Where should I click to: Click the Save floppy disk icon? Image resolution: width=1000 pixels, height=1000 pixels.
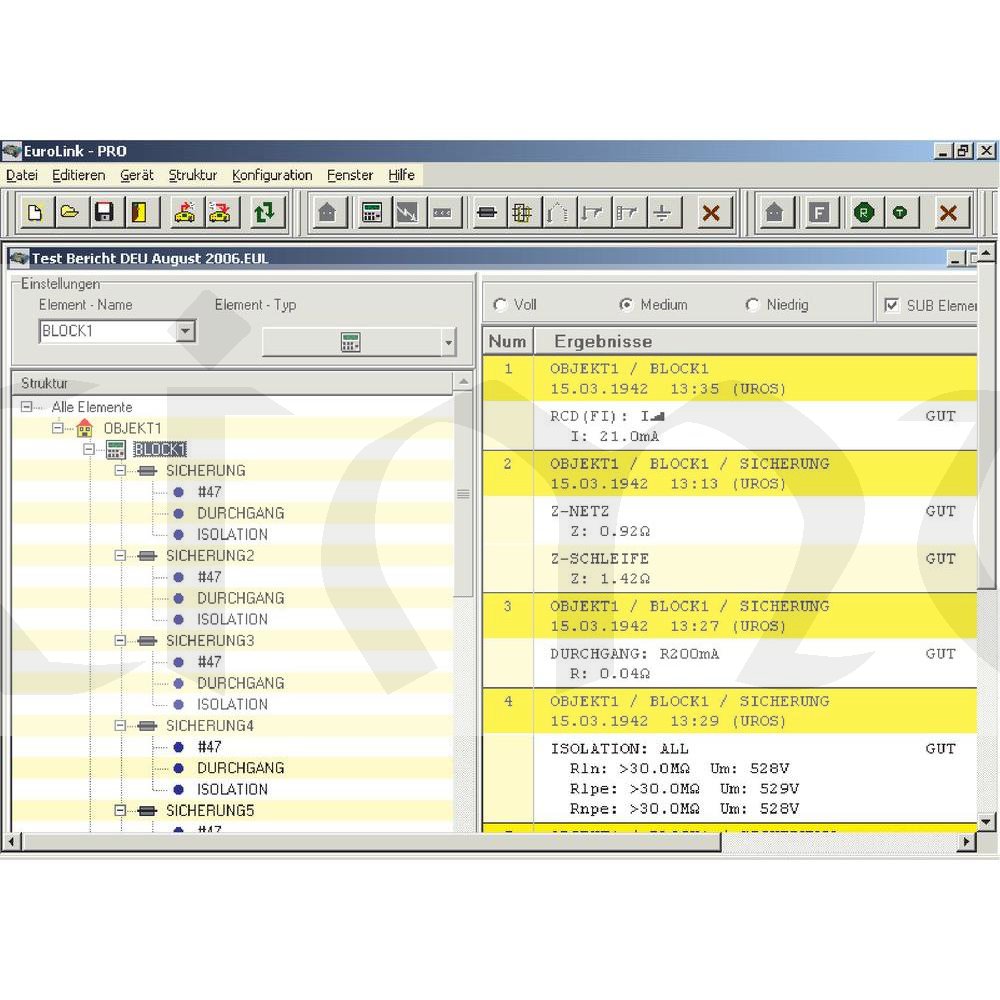point(103,212)
